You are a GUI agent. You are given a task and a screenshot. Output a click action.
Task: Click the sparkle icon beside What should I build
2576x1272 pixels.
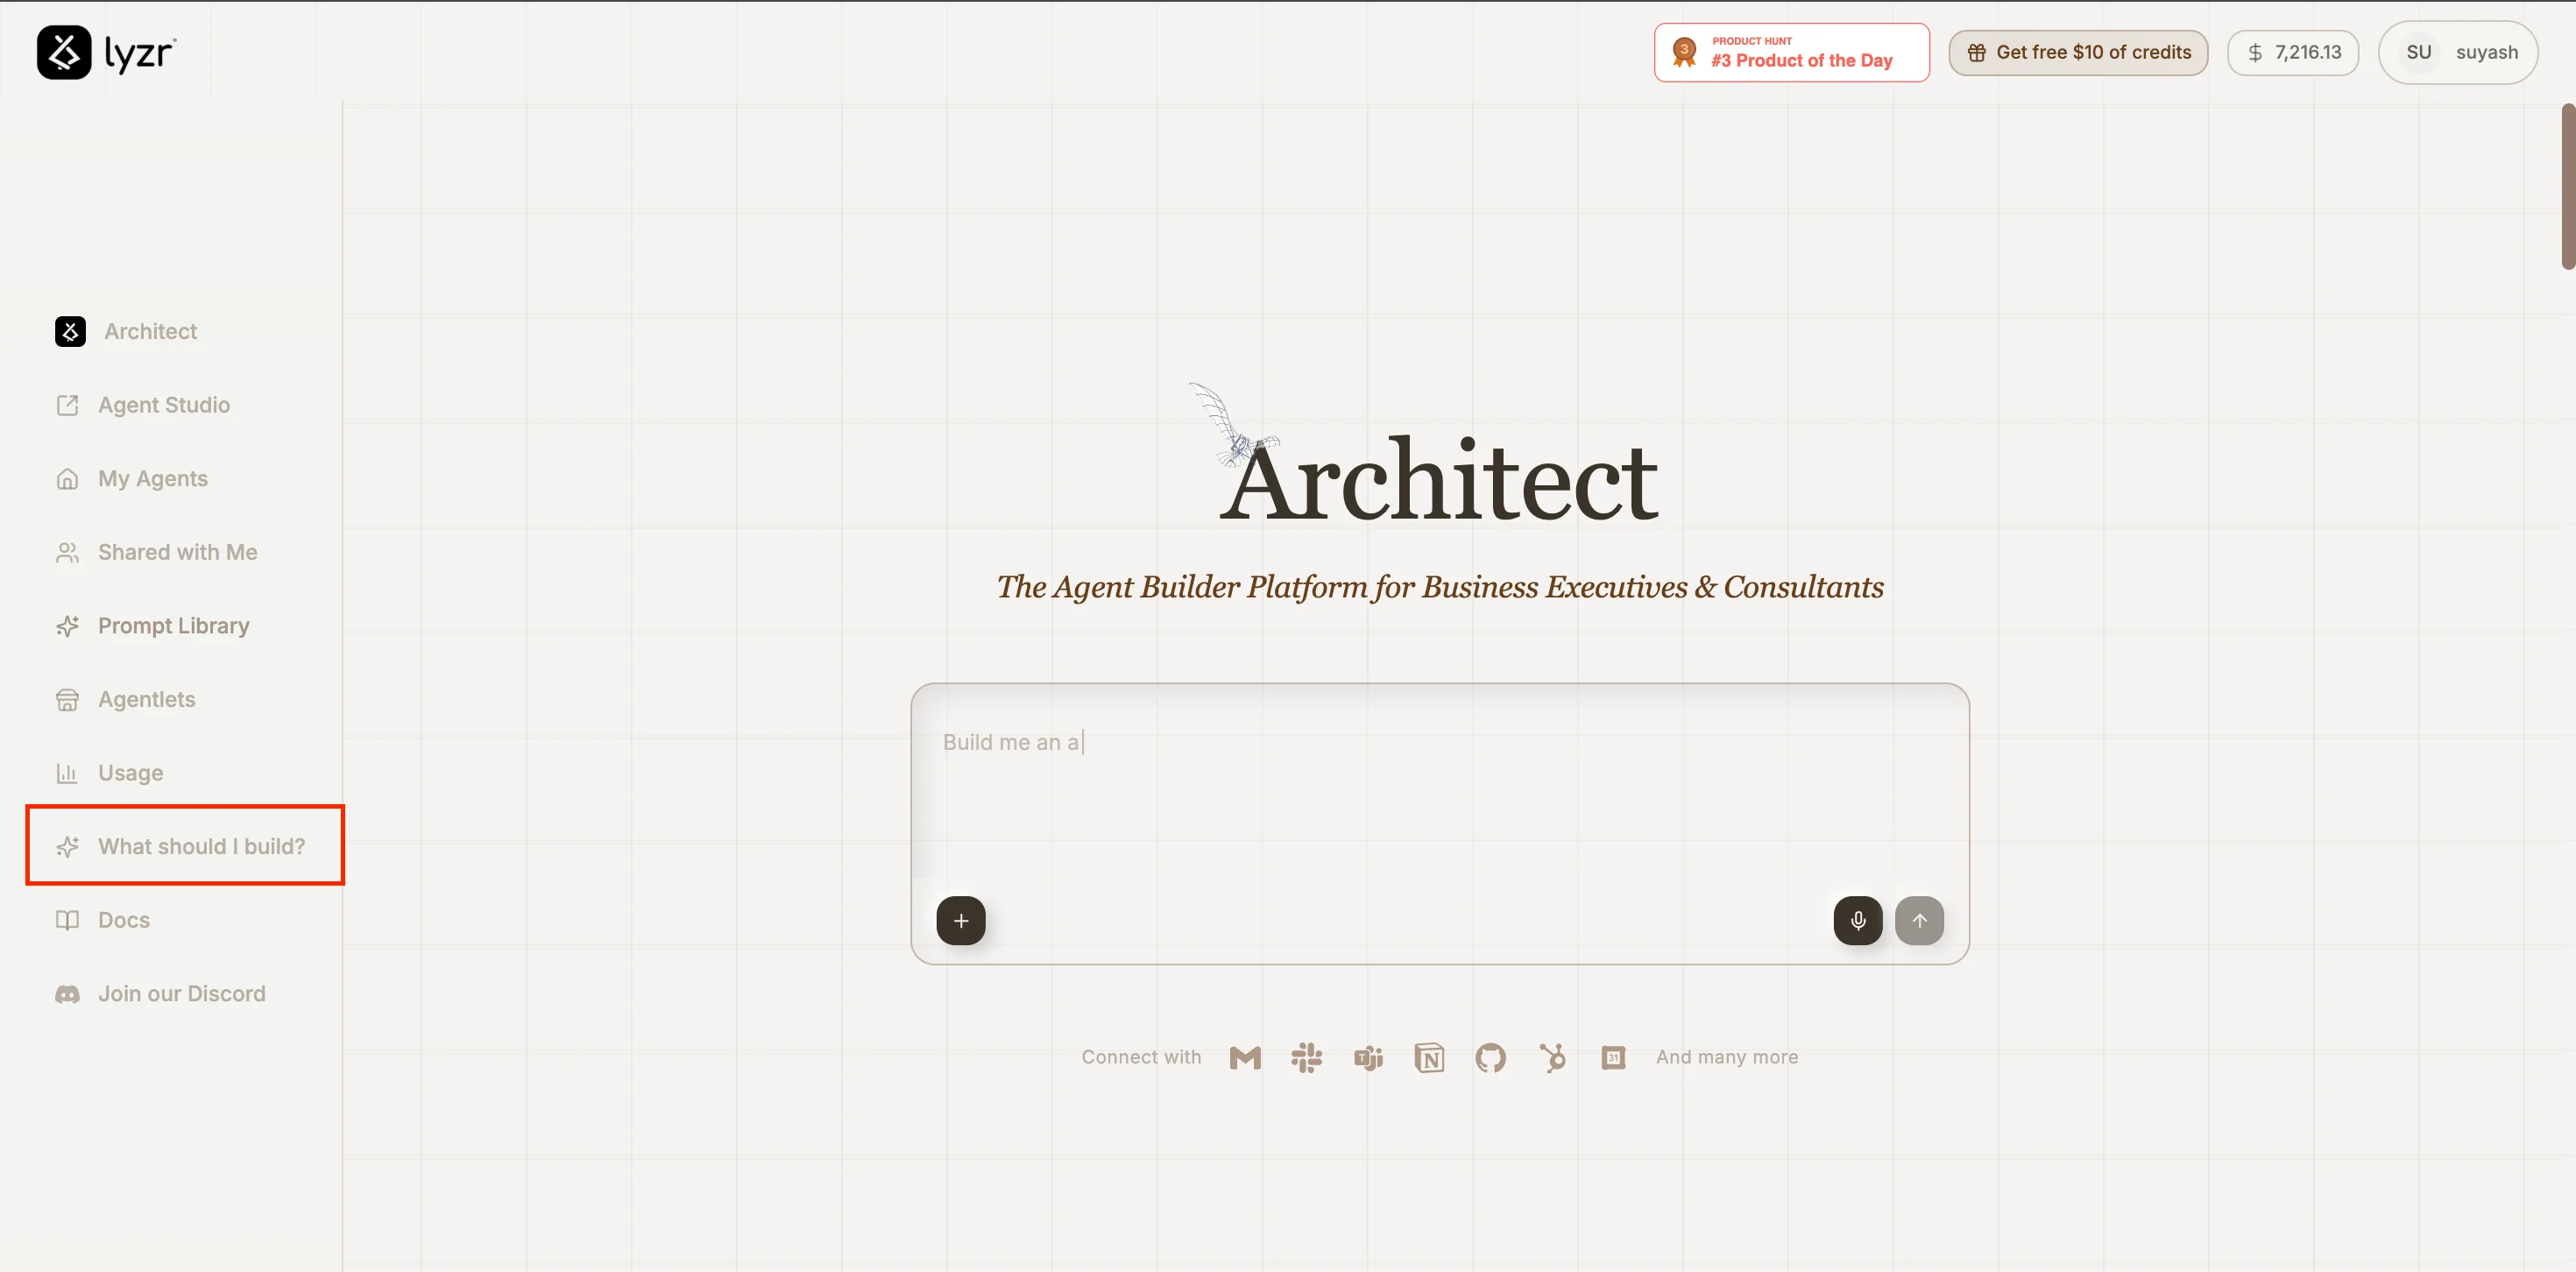(67, 846)
